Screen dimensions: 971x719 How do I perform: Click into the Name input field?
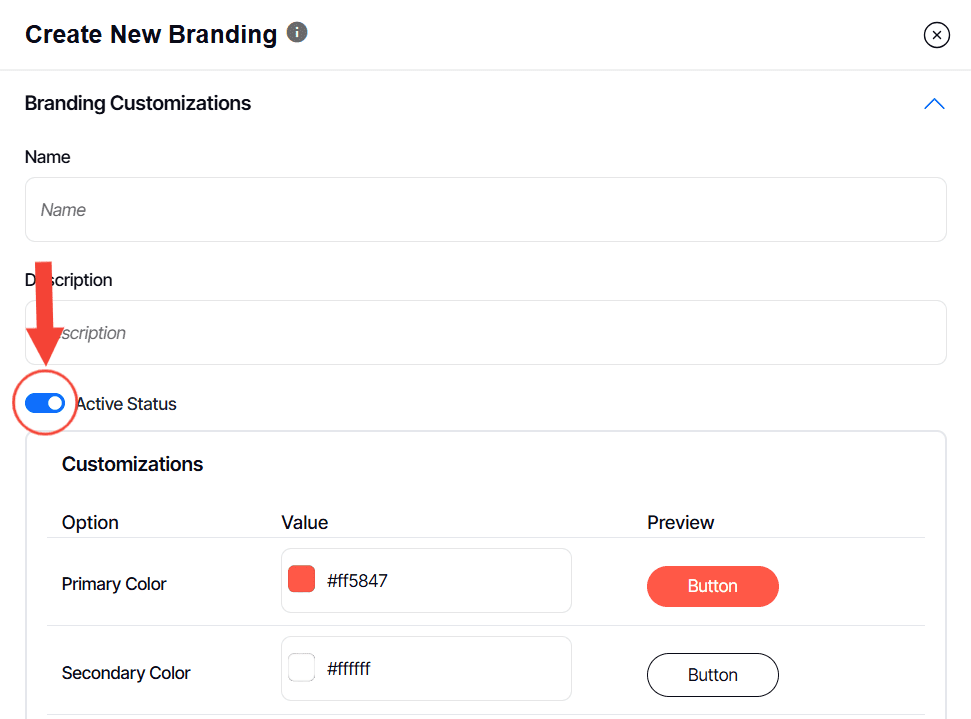coord(485,210)
